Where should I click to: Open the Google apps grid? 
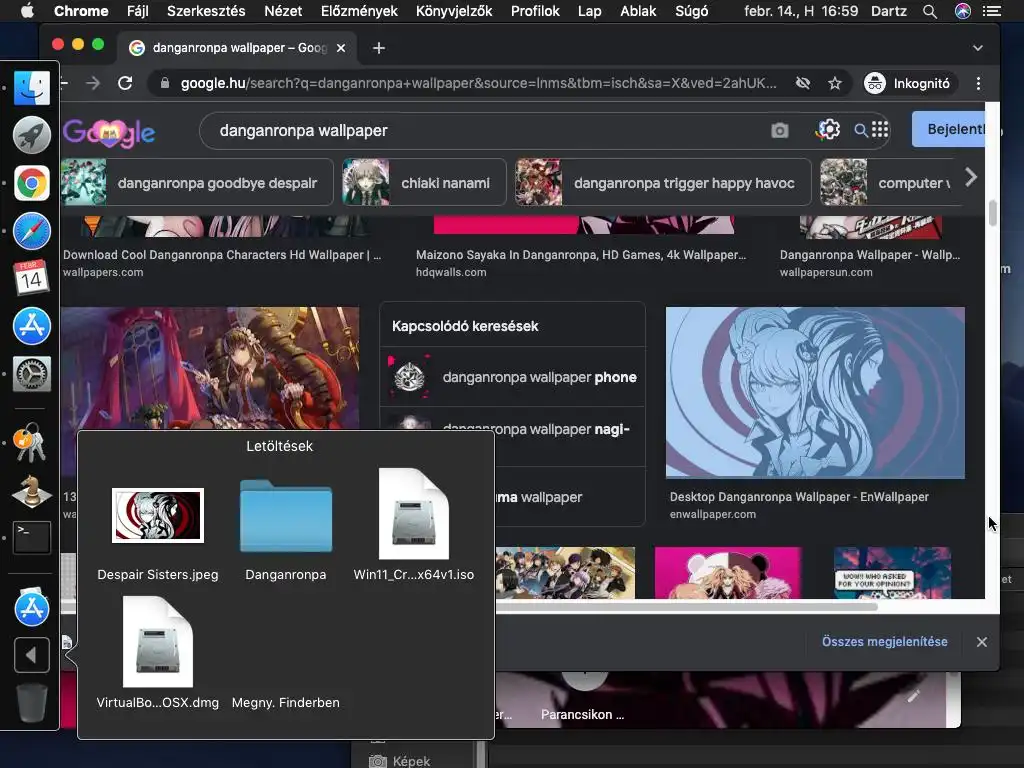[x=880, y=129]
